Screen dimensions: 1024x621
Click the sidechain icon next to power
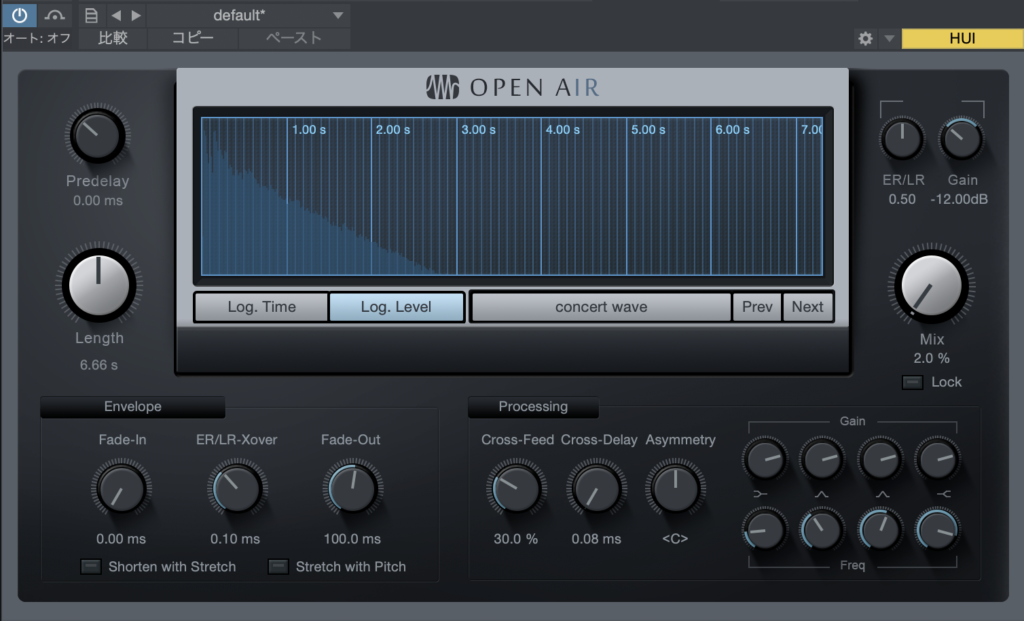(56, 15)
